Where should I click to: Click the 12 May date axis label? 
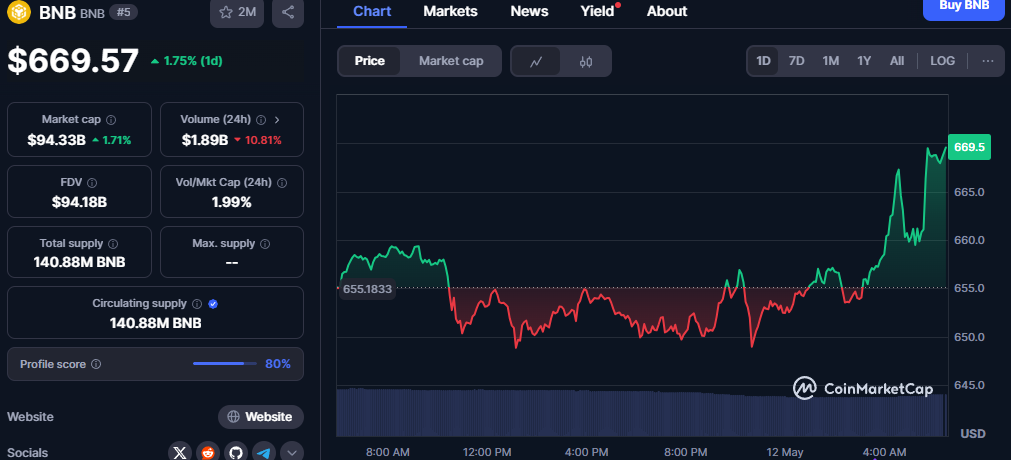(x=784, y=452)
